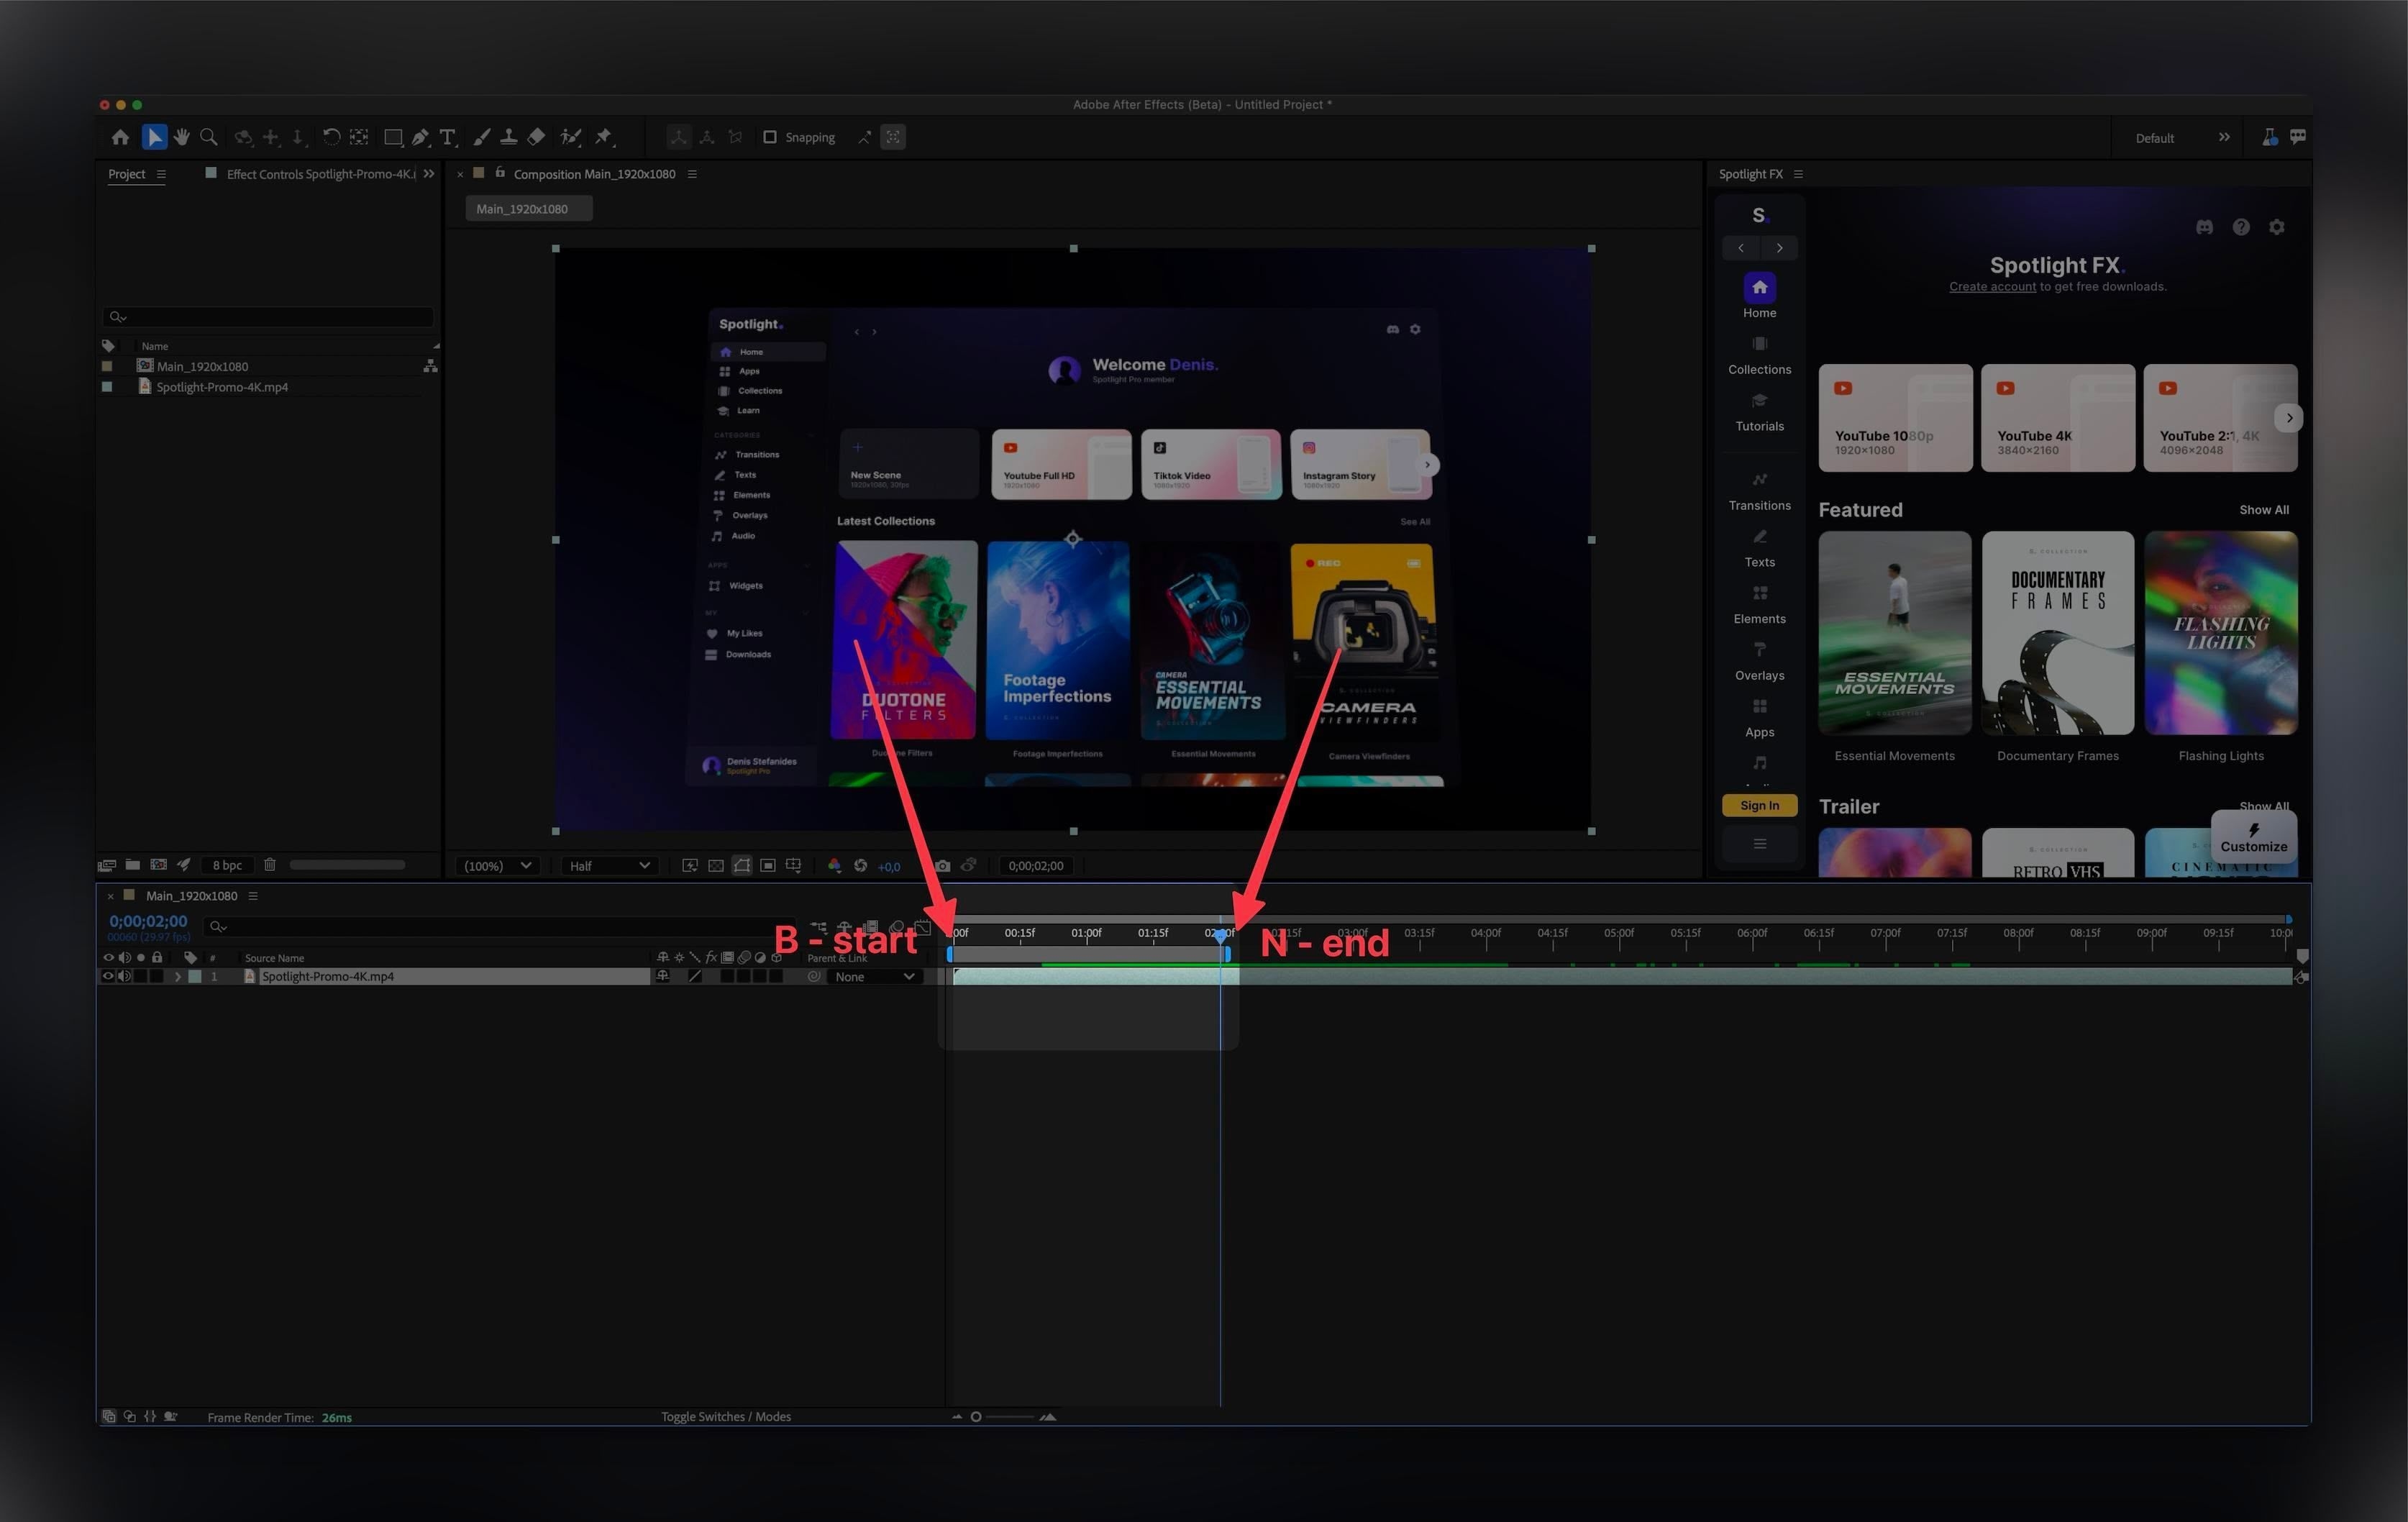Open Discord icon in Spotlight FX panel

point(2204,227)
